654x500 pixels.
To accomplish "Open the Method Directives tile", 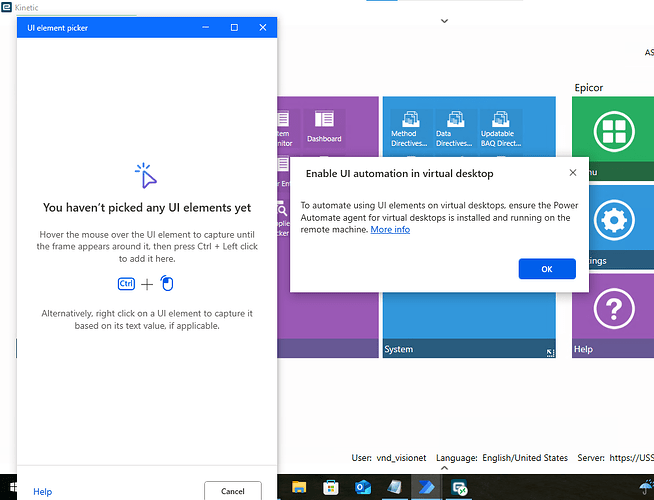I will click(x=410, y=129).
